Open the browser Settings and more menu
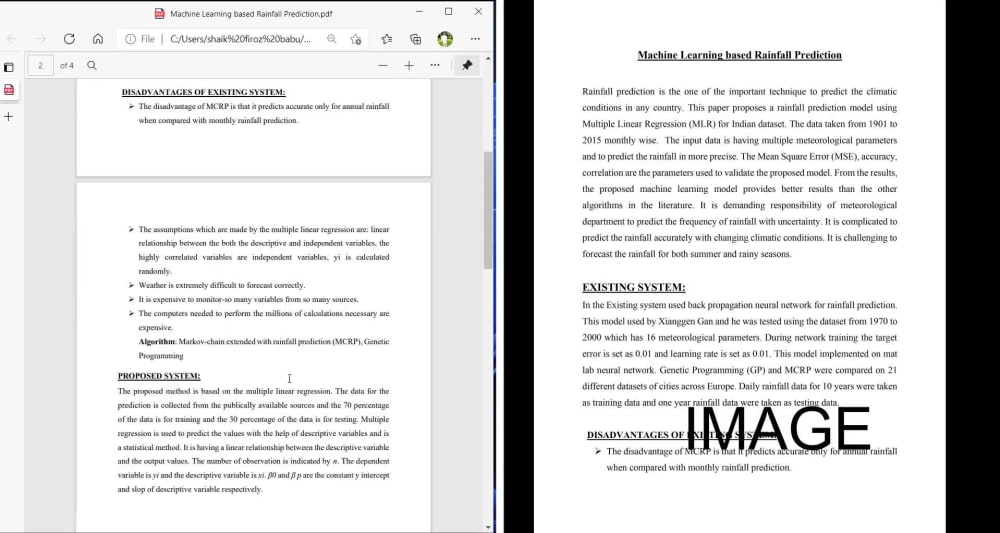The image size is (1000, 533). pos(475,39)
